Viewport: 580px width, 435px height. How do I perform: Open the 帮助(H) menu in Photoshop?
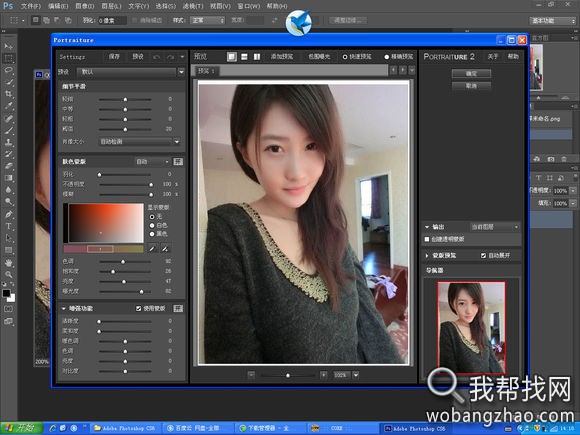click(x=277, y=6)
